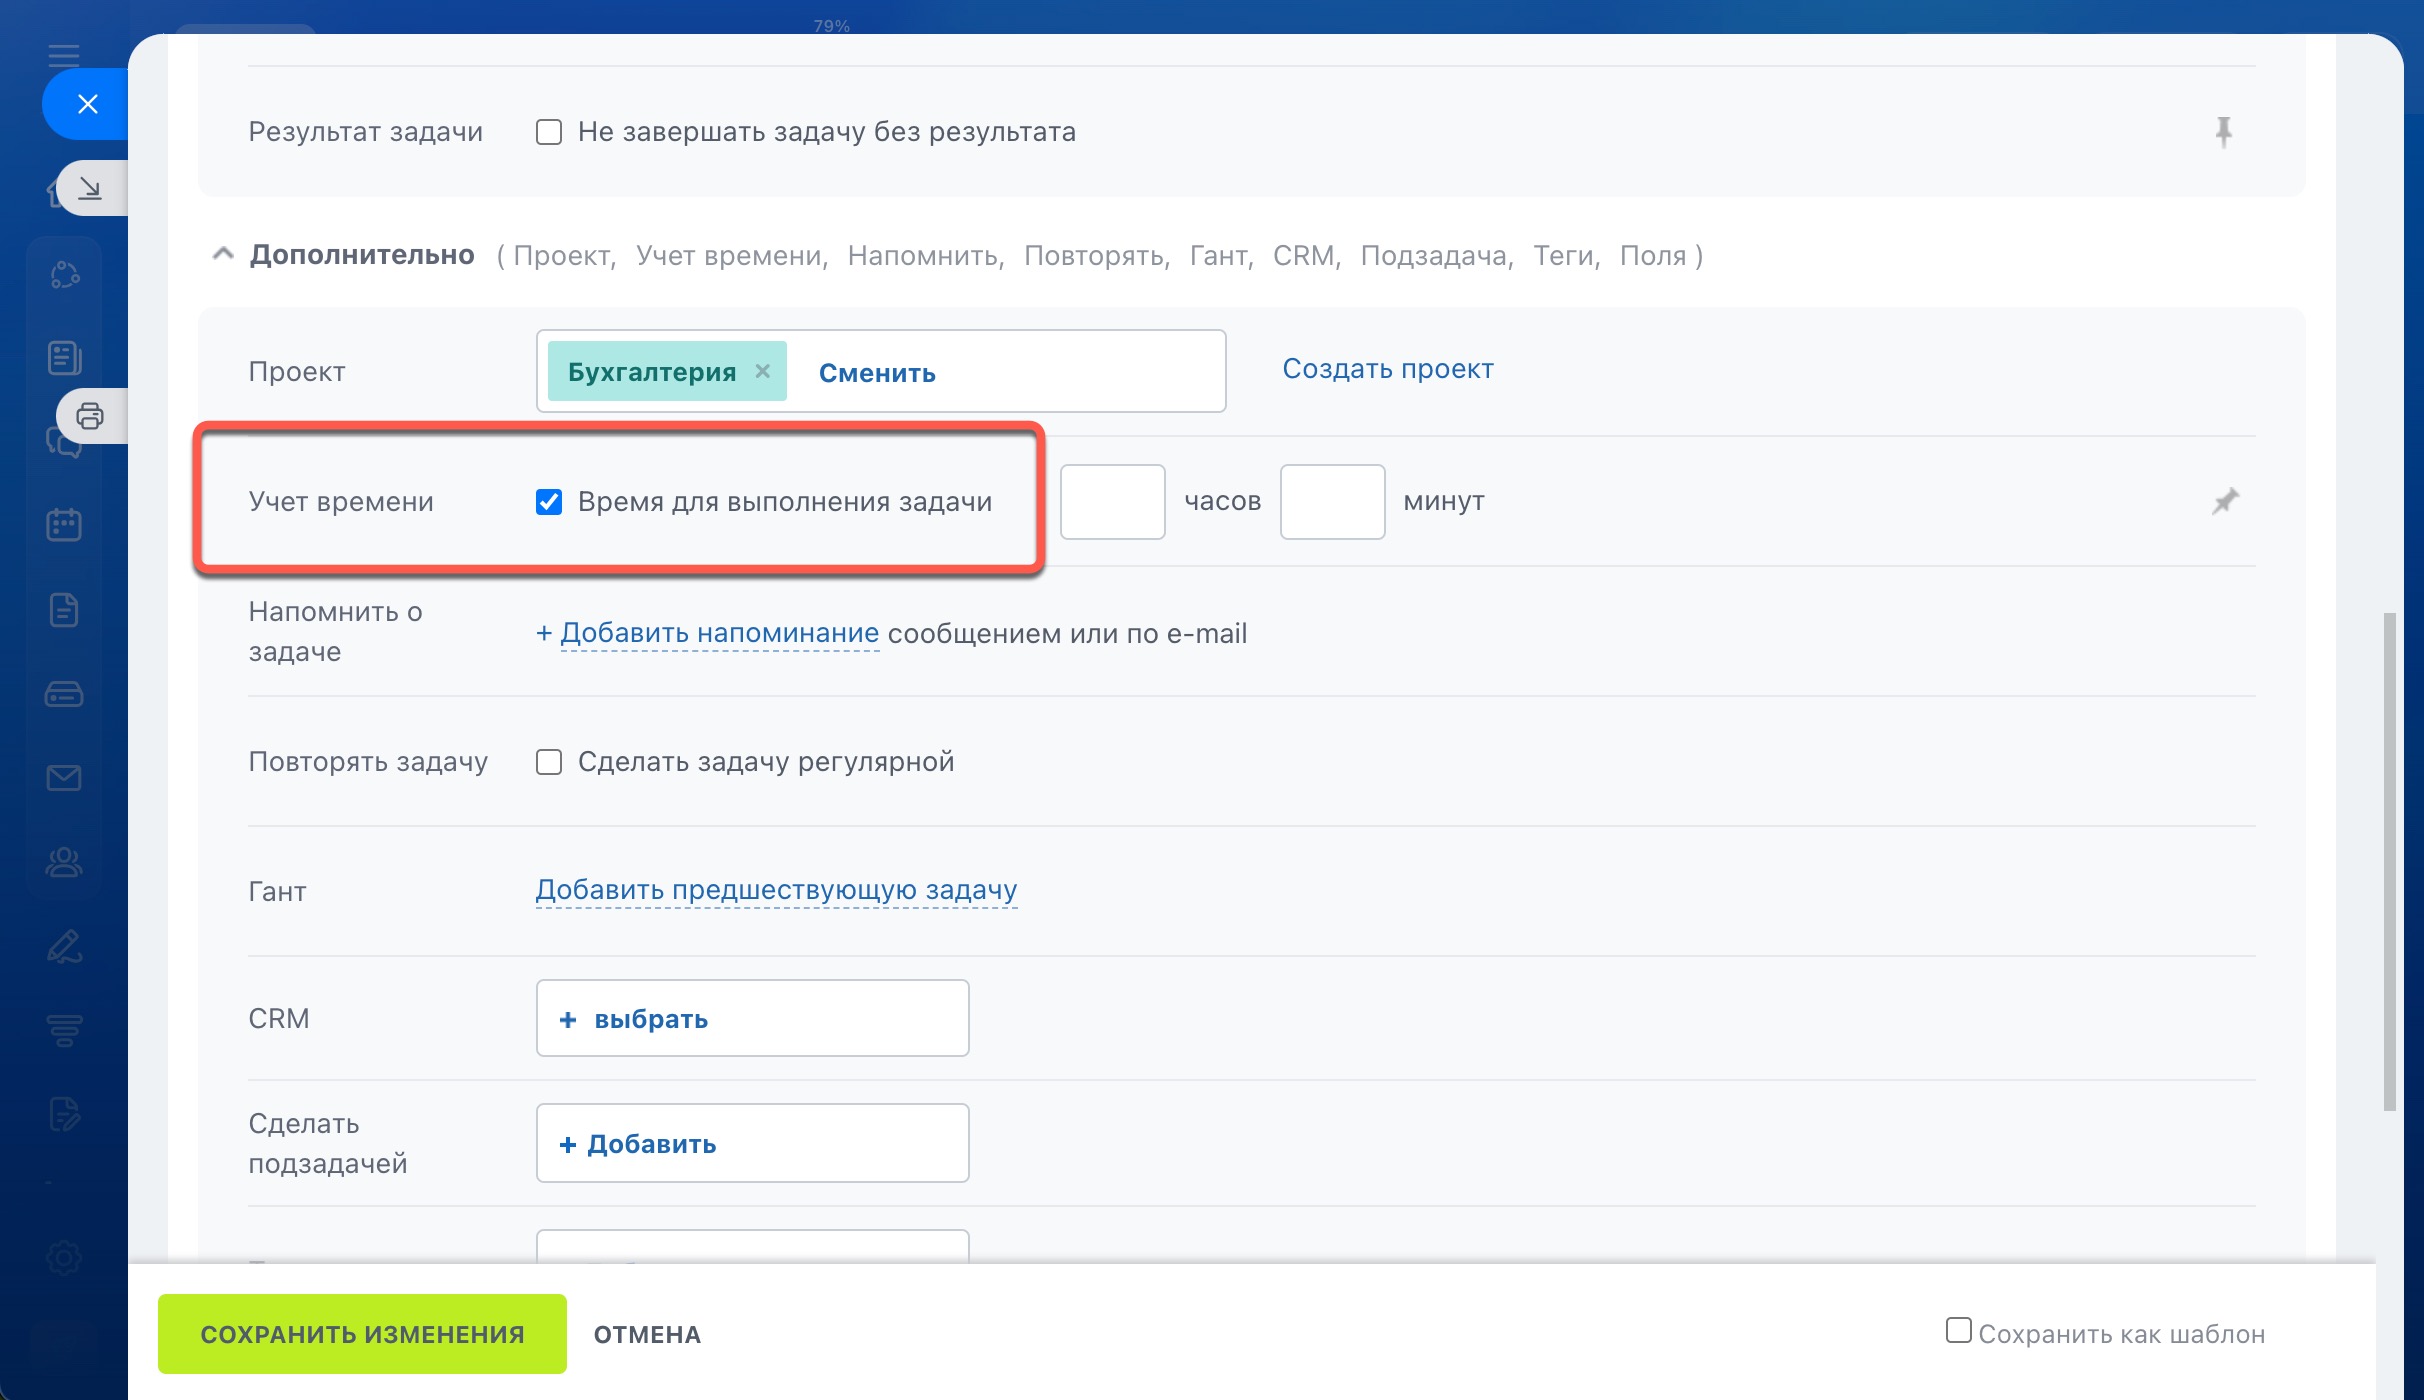Open the calendar icon in the left sidebar

click(x=64, y=524)
